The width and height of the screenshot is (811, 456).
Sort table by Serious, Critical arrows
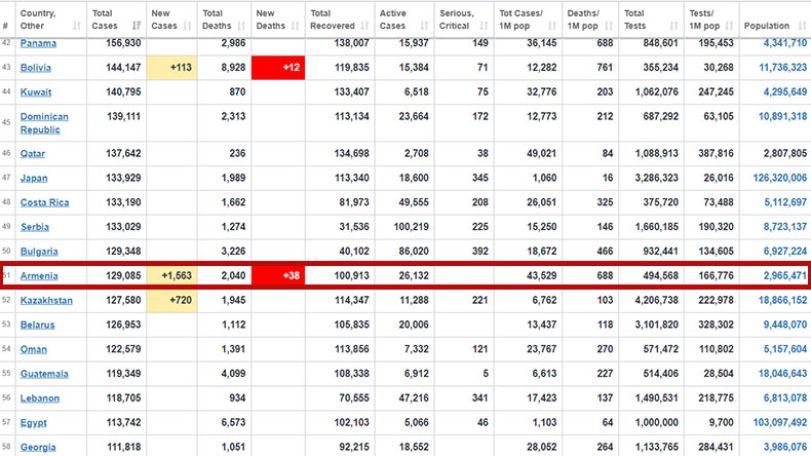484,26
